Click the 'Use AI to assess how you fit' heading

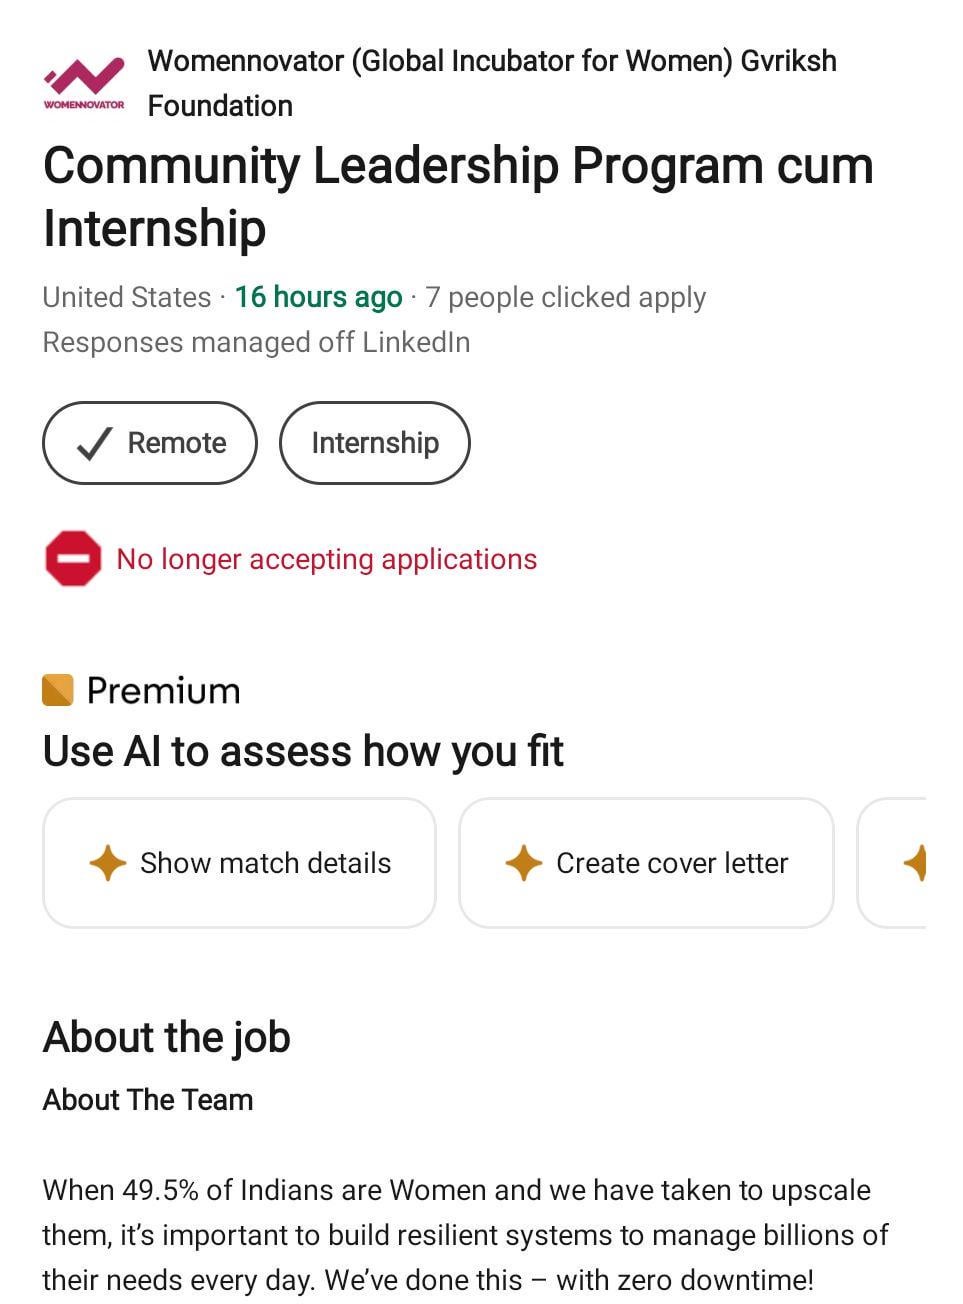point(303,751)
